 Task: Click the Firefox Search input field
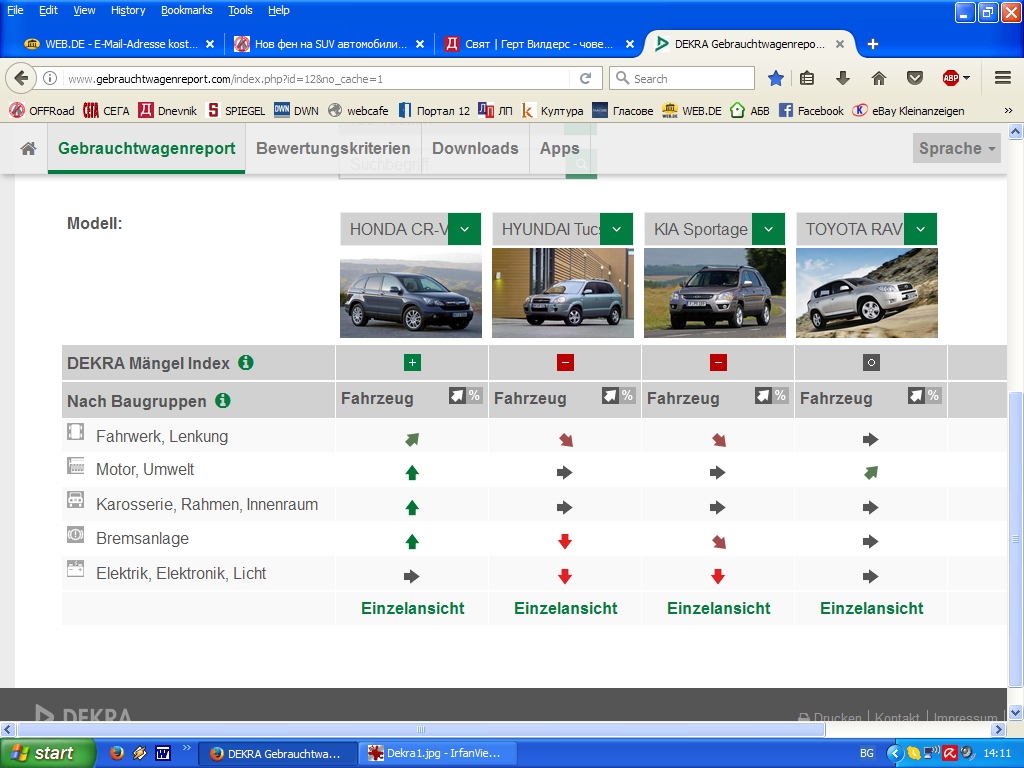(x=690, y=78)
